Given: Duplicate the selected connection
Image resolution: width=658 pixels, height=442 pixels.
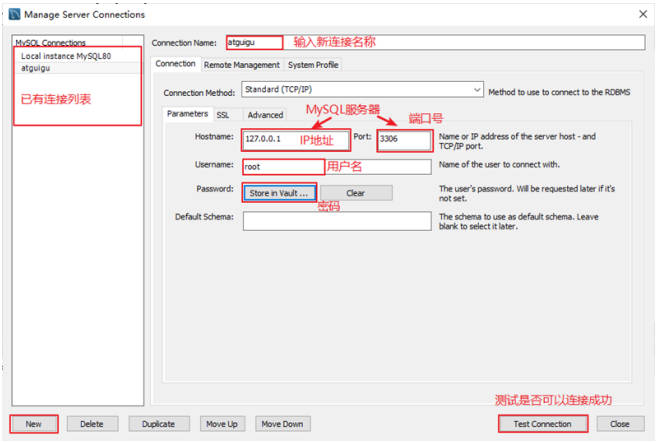Looking at the screenshot, I should (x=159, y=424).
